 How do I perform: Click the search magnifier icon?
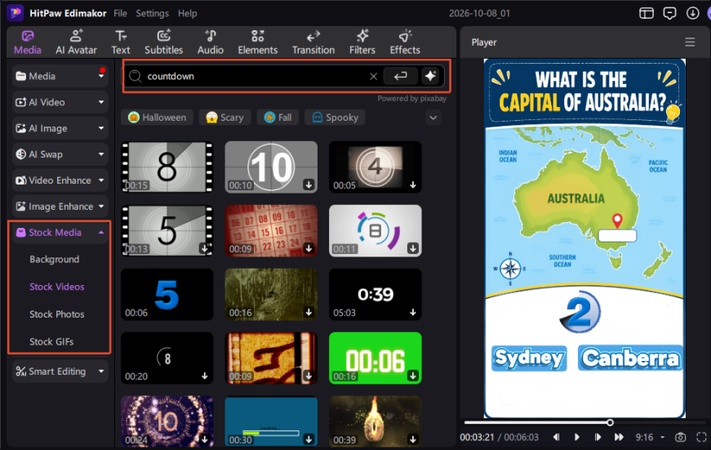[135, 76]
